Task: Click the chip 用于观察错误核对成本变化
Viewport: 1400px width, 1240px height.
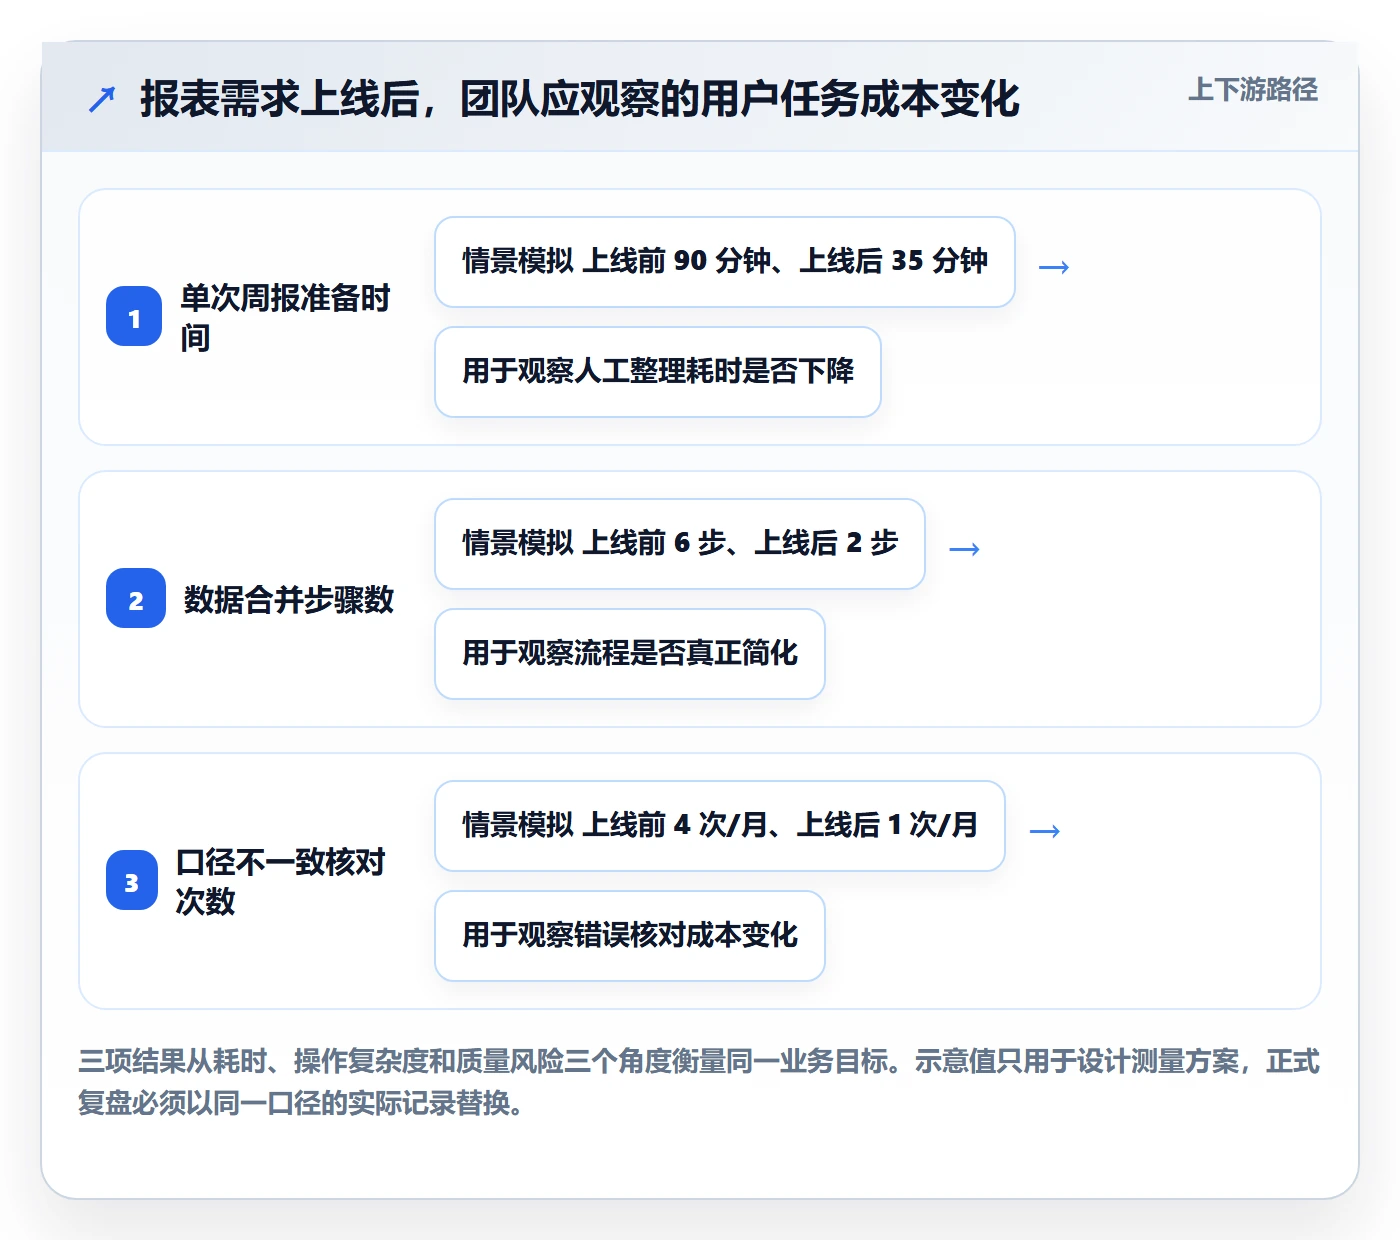Action: [x=630, y=936]
